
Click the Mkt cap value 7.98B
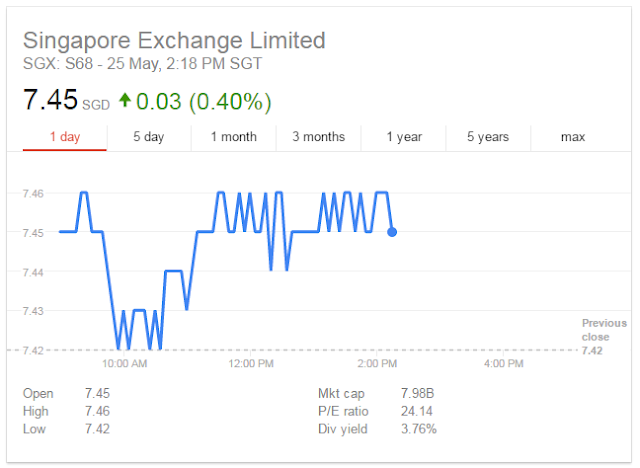(417, 393)
